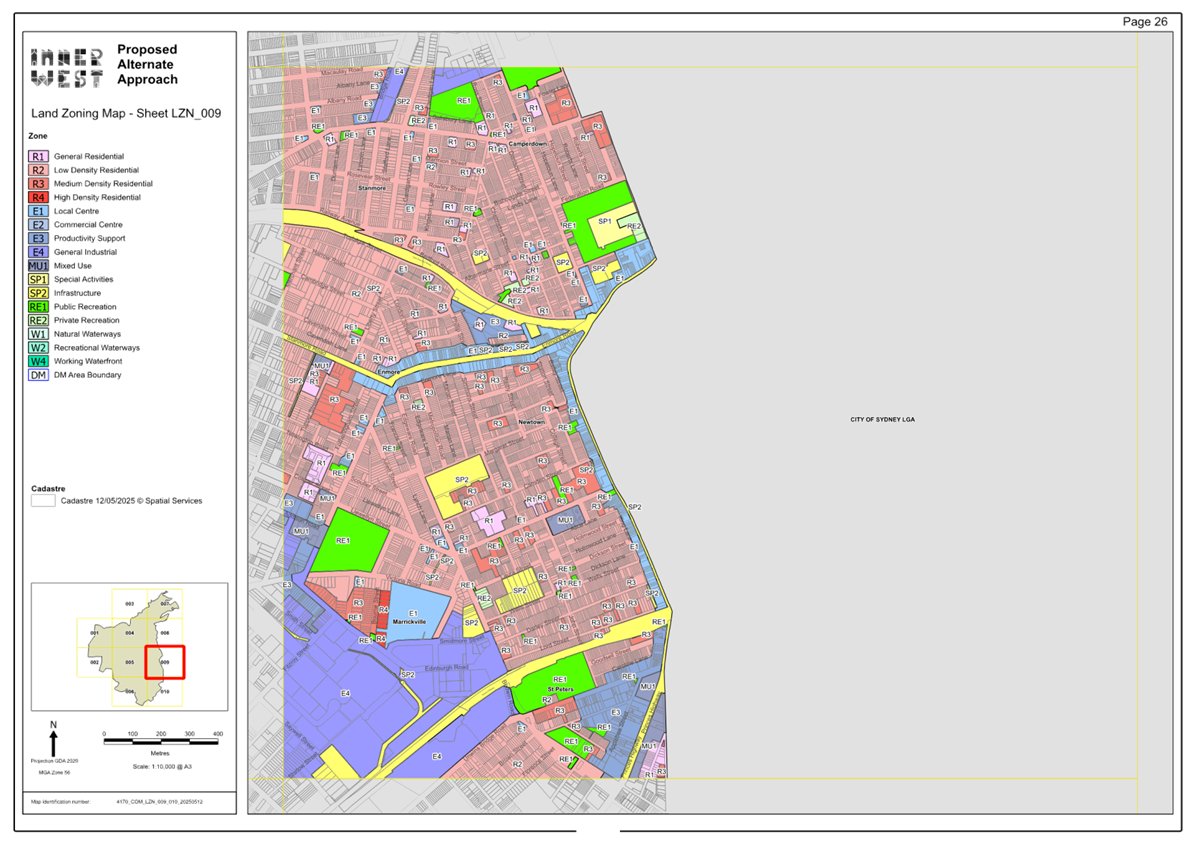Image resolution: width=1195 pixels, height=844 pixels.
Task: Click 'Land Zoning Map - Sheet LZN_009' heading
Action: tap(126, 114)
